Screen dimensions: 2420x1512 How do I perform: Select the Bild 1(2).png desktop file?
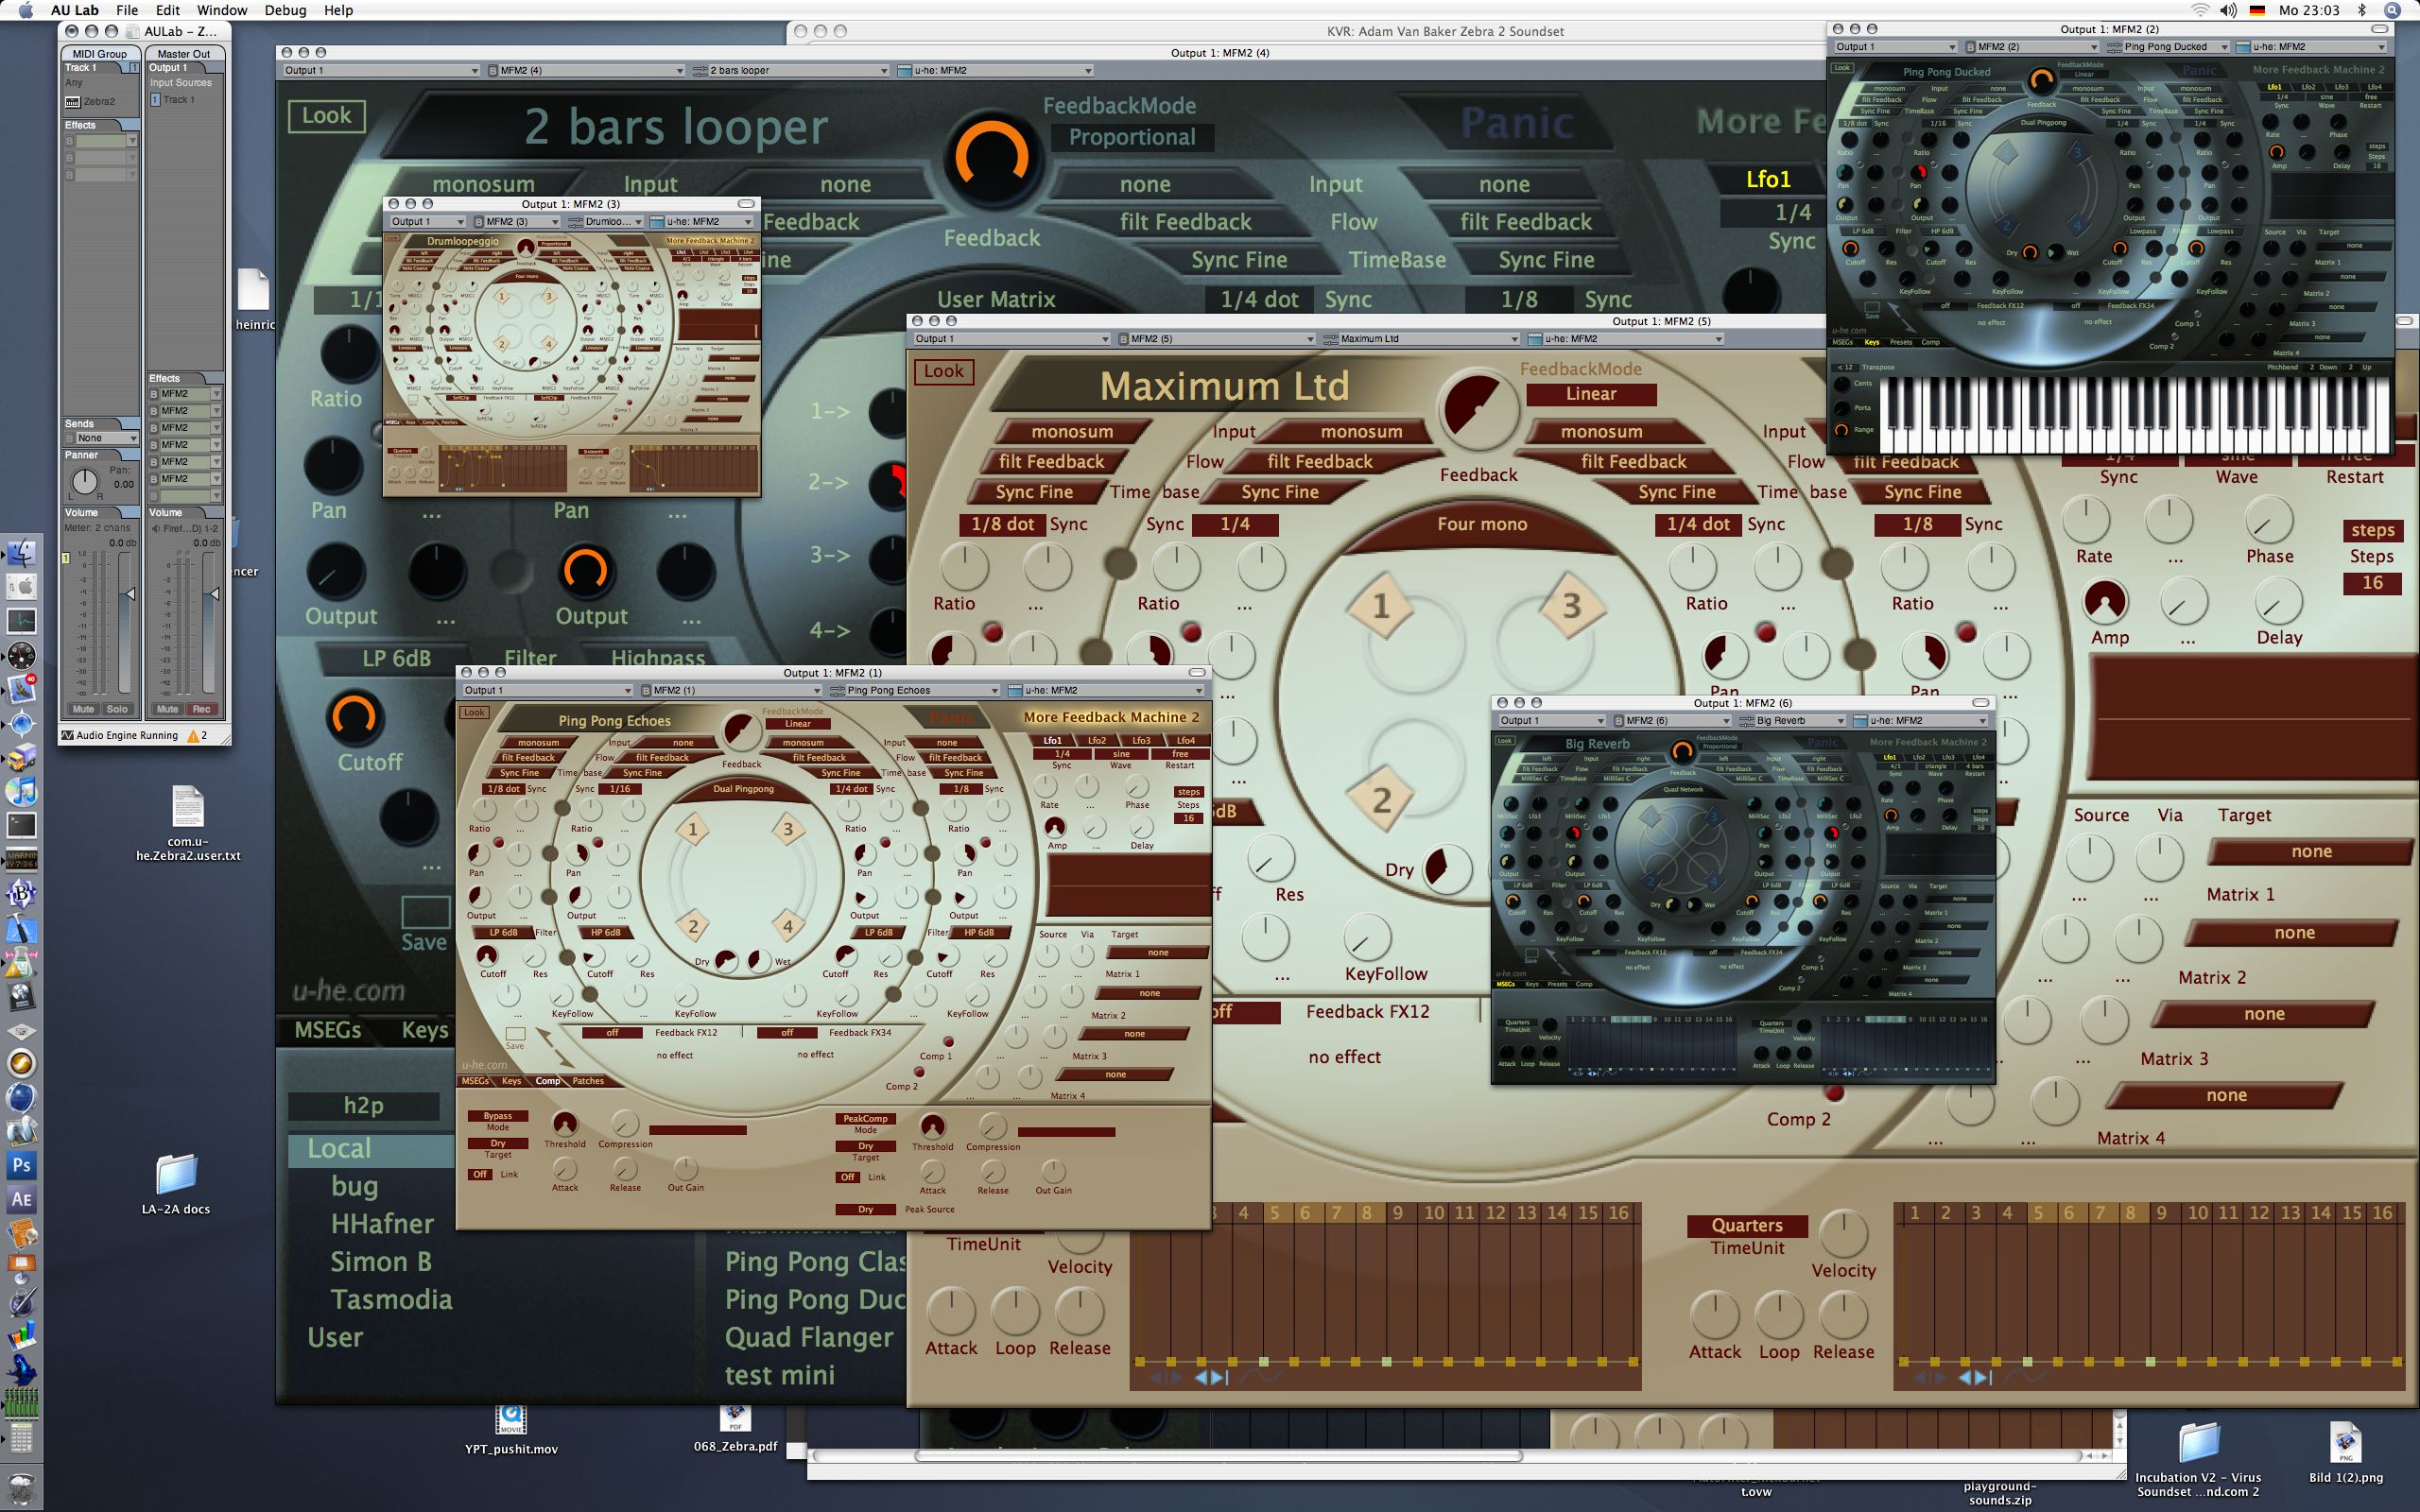click(x=2346, y=1443)
